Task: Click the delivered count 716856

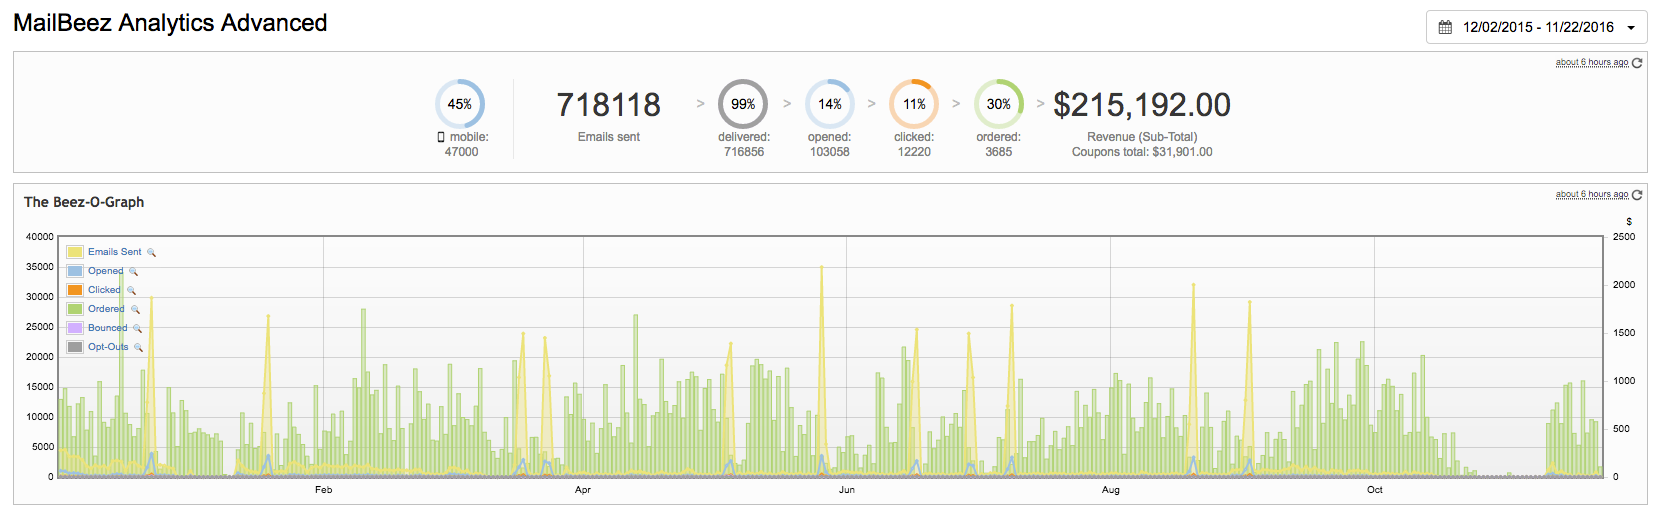Action: pos(744,152)
